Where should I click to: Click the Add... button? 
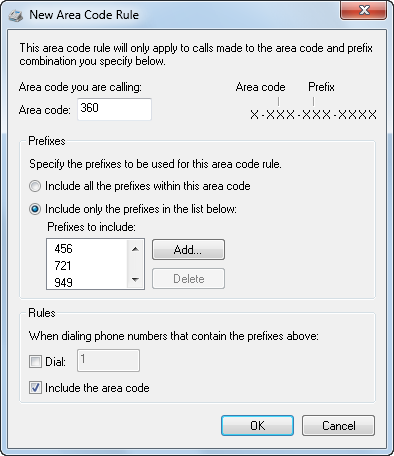[x=188, y=249]
